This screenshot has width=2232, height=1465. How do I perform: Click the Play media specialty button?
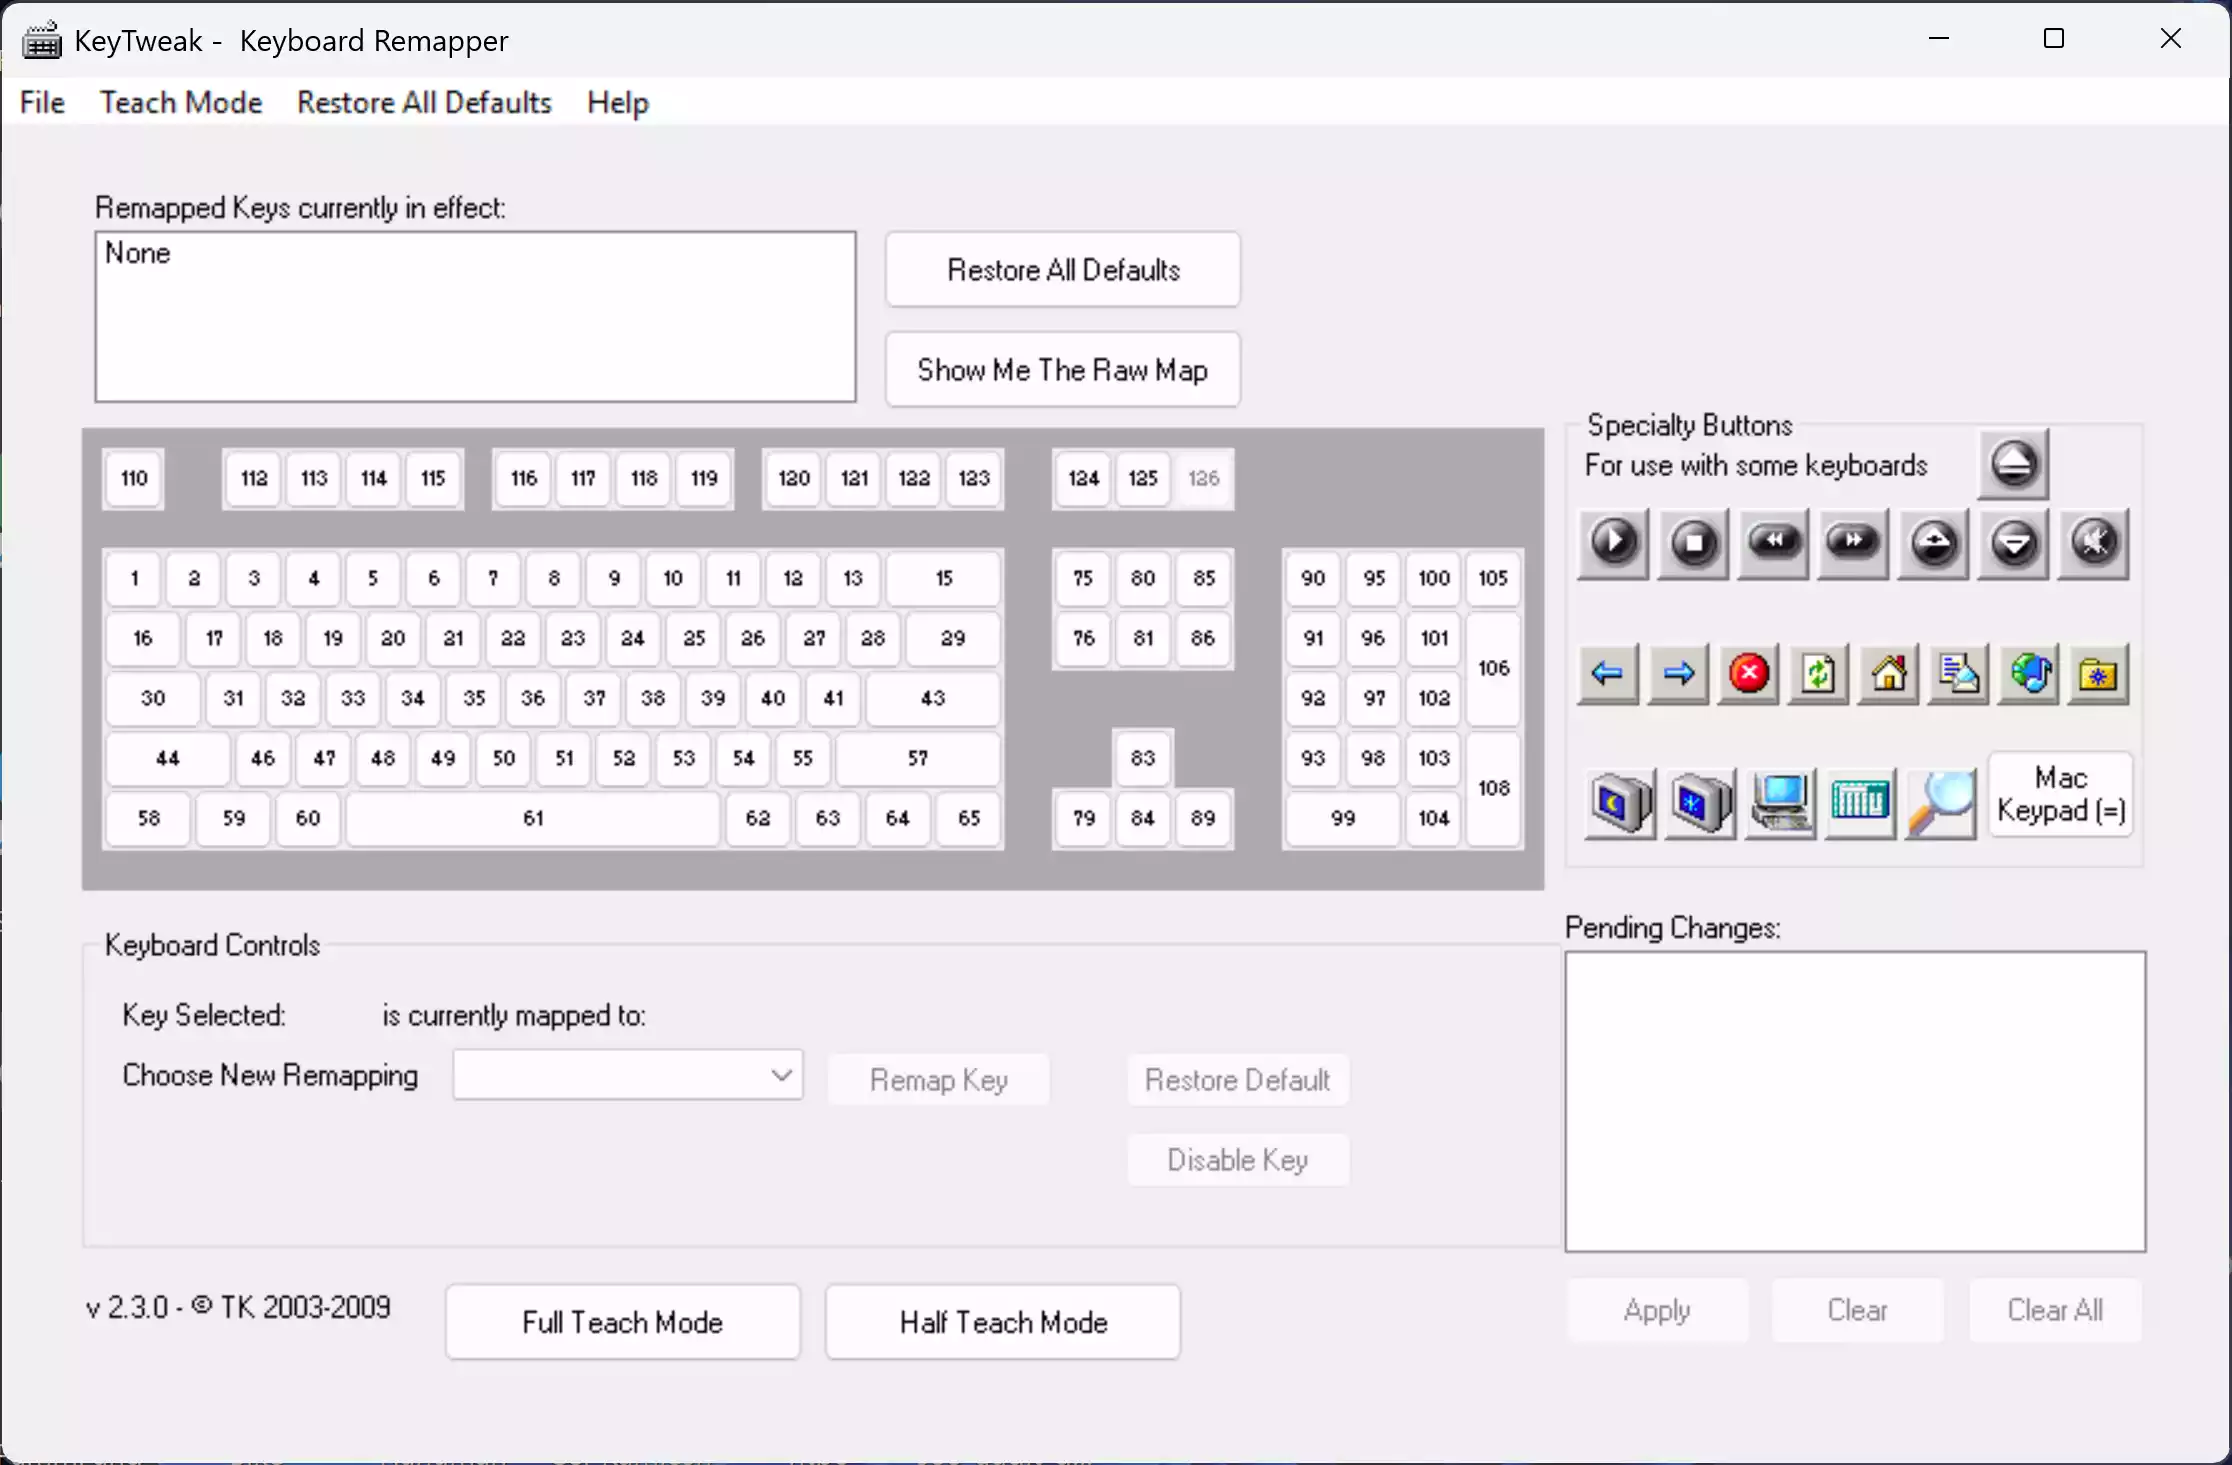point(1612,544)
